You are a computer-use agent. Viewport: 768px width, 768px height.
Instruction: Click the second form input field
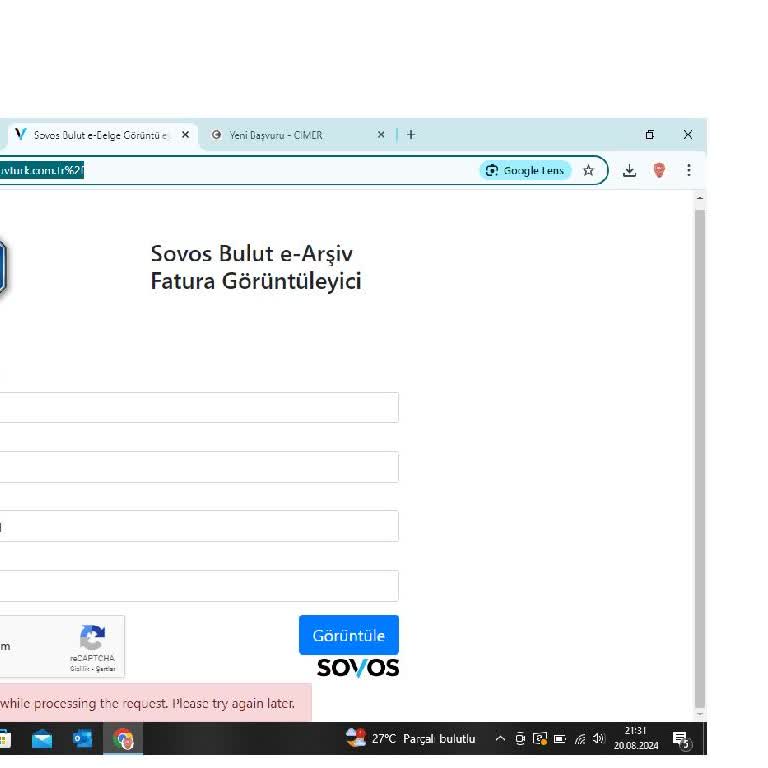[x=199, y=467]
